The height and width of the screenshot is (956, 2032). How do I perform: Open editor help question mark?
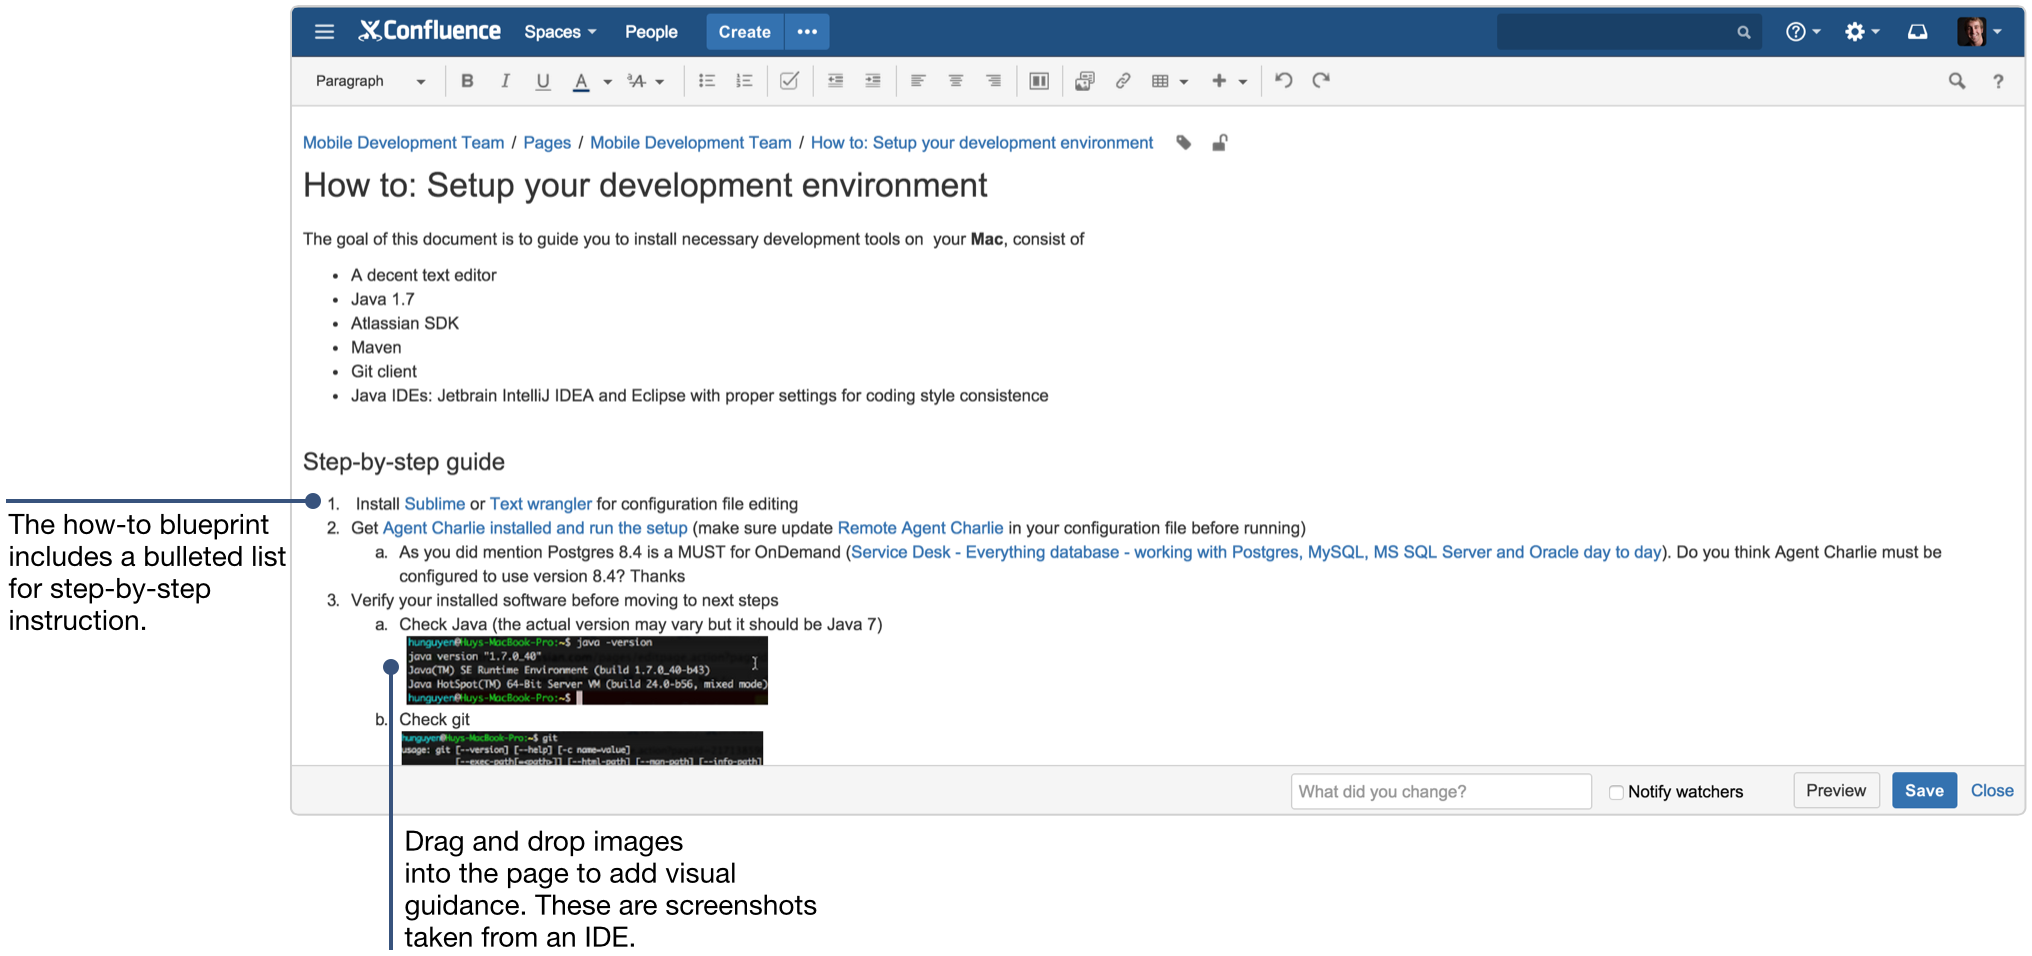(1998, 81)
